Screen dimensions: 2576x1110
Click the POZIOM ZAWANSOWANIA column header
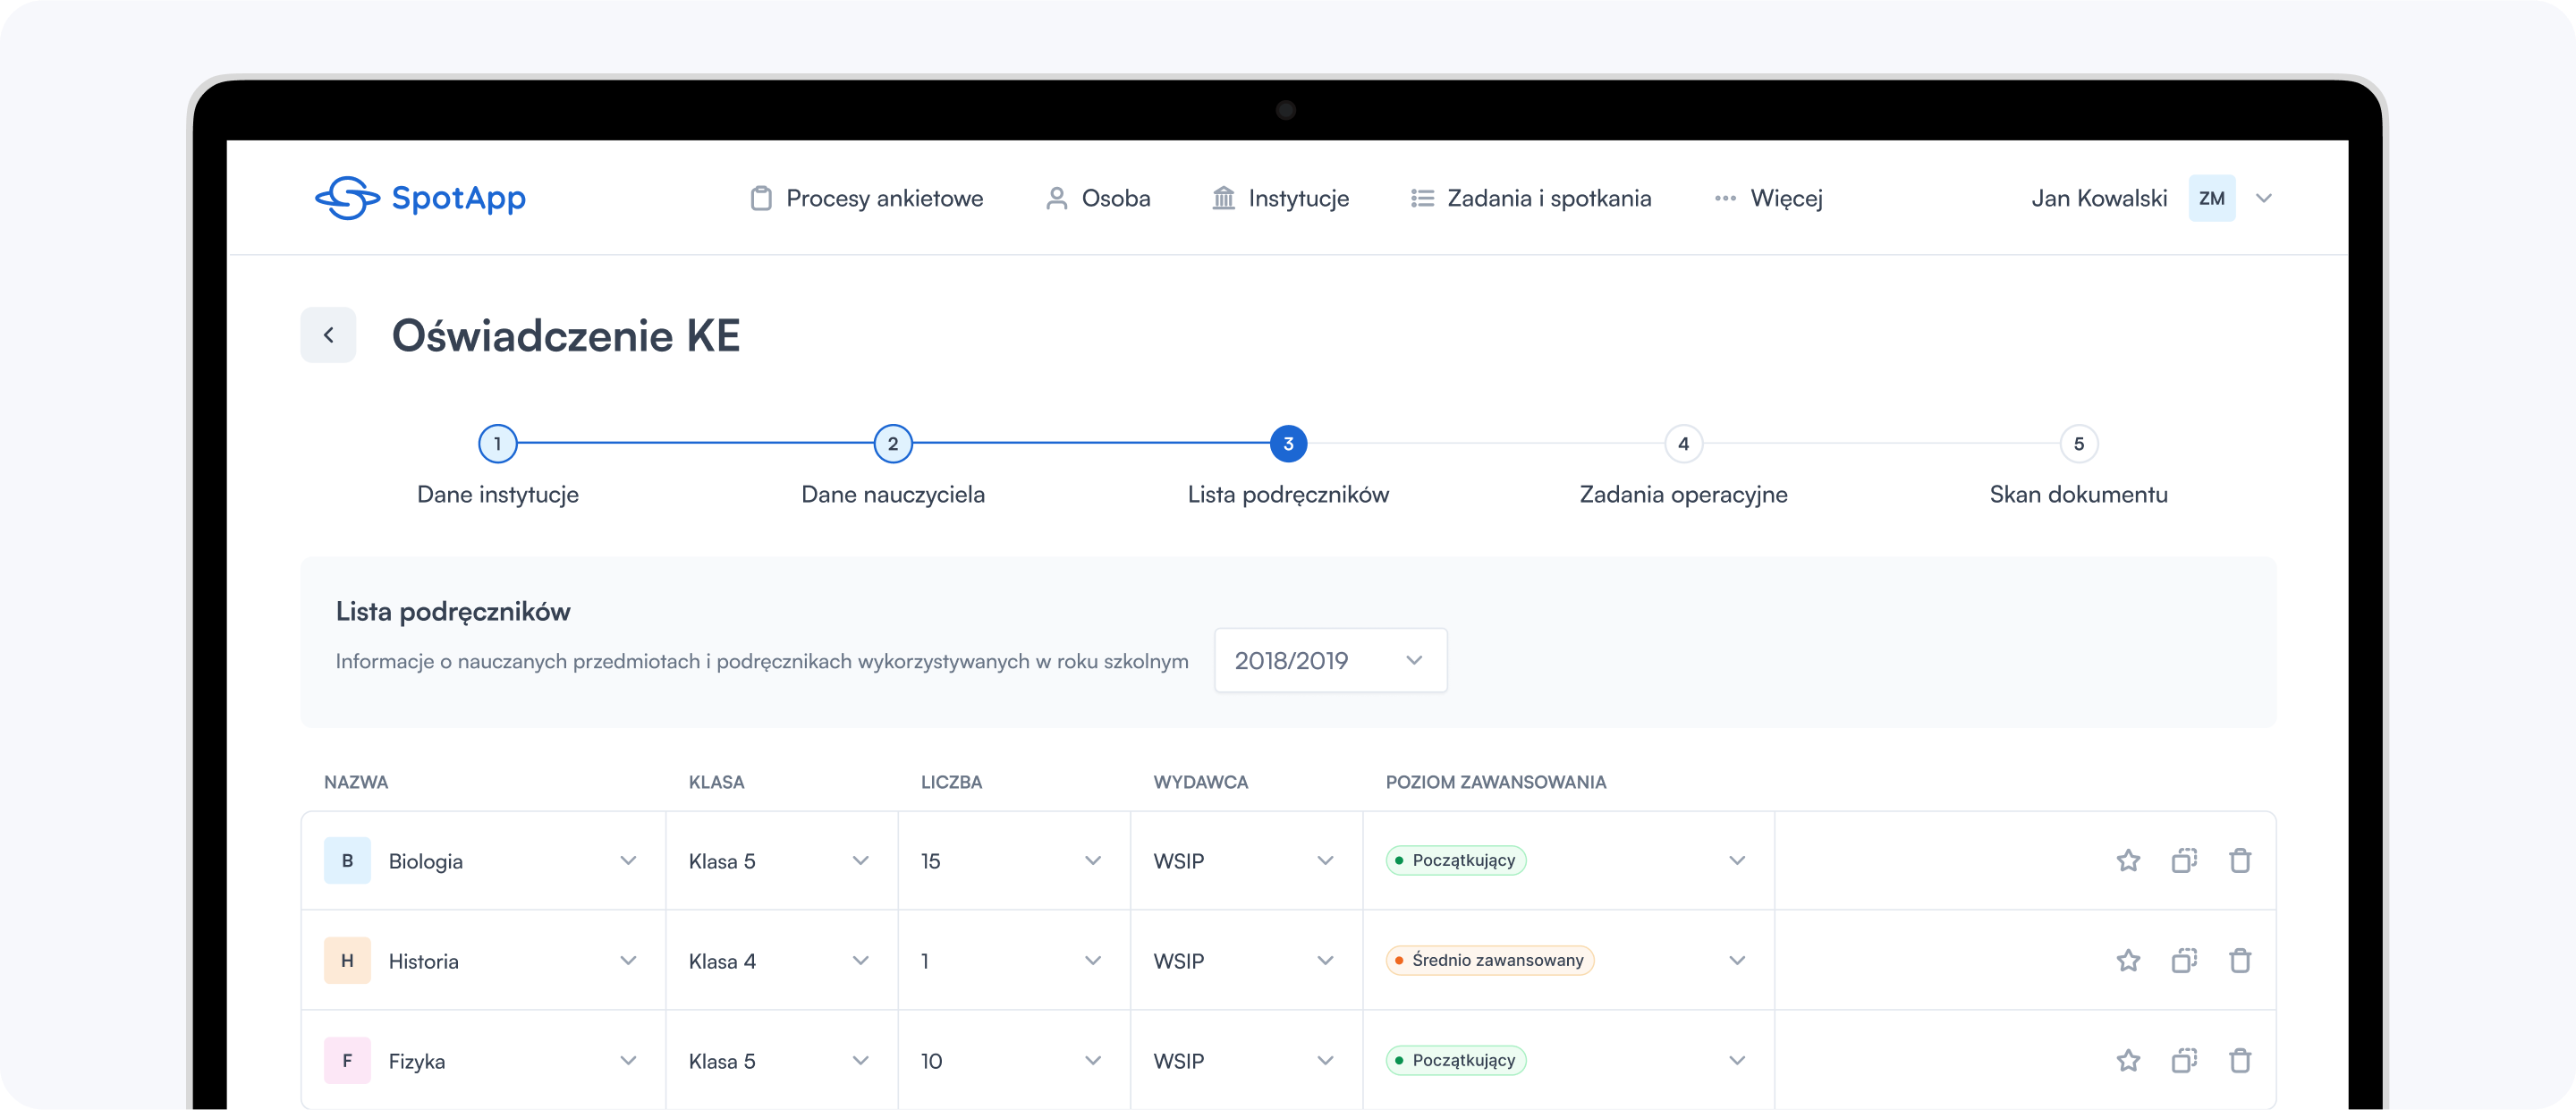click(x=1496, y=782)
